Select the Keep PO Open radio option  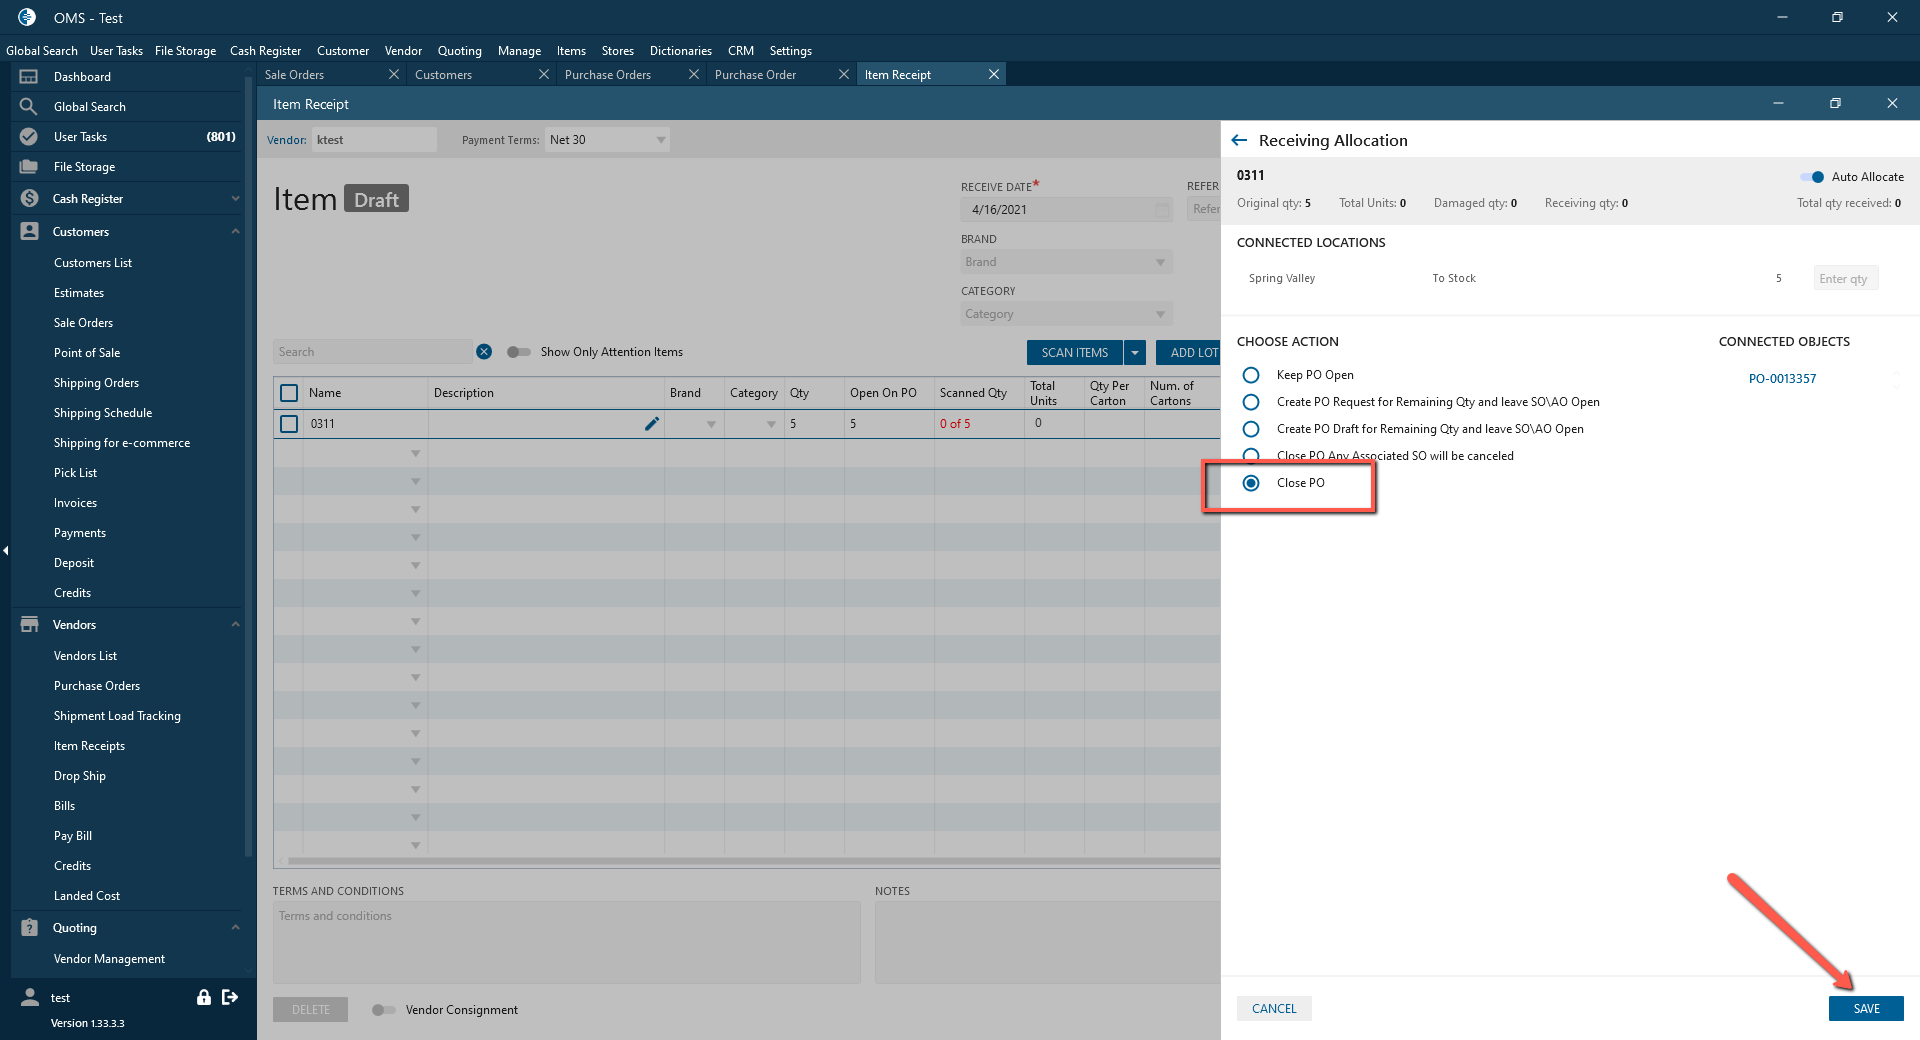point(1251,375)
